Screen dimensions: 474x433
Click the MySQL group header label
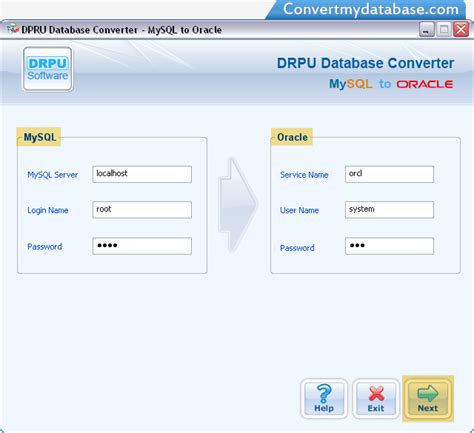point(39,137)
